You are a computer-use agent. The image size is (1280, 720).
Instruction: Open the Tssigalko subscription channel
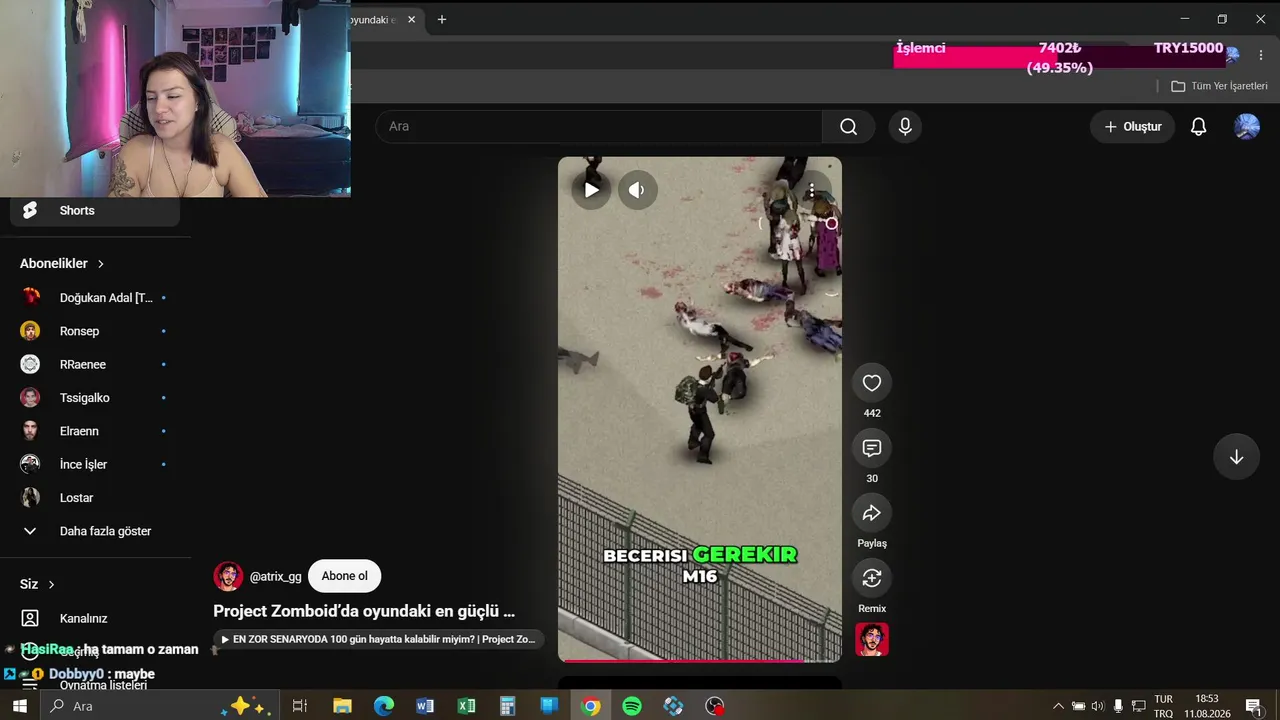[x=95, y=398]
